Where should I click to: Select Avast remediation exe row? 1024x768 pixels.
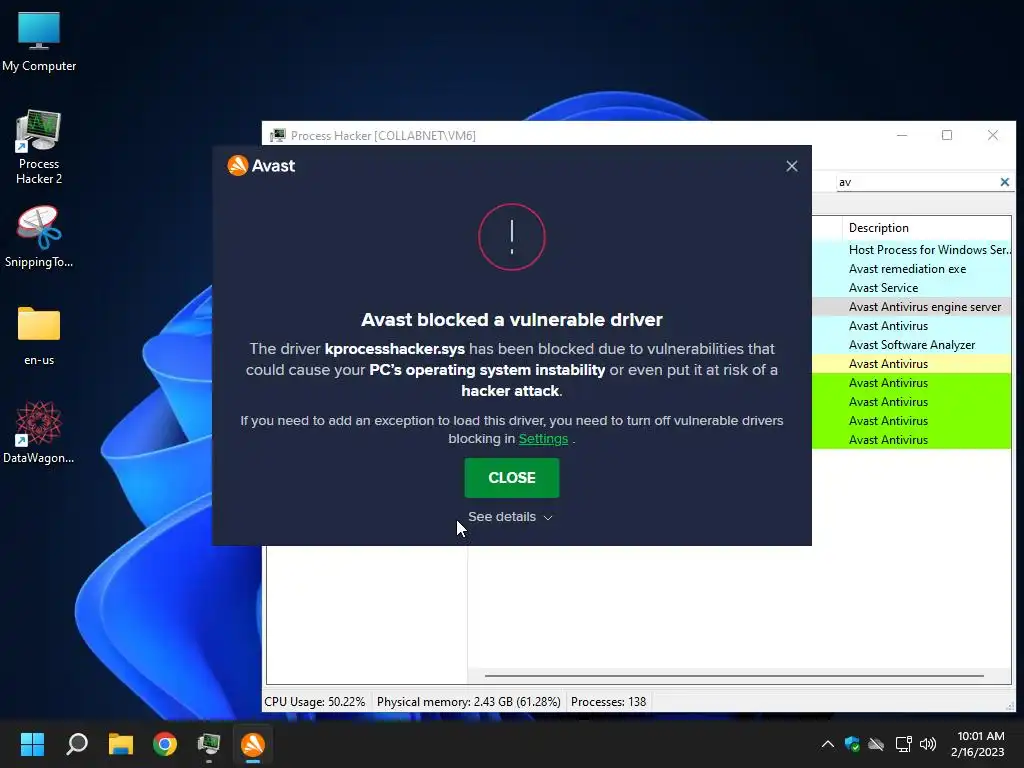(912, 268)
